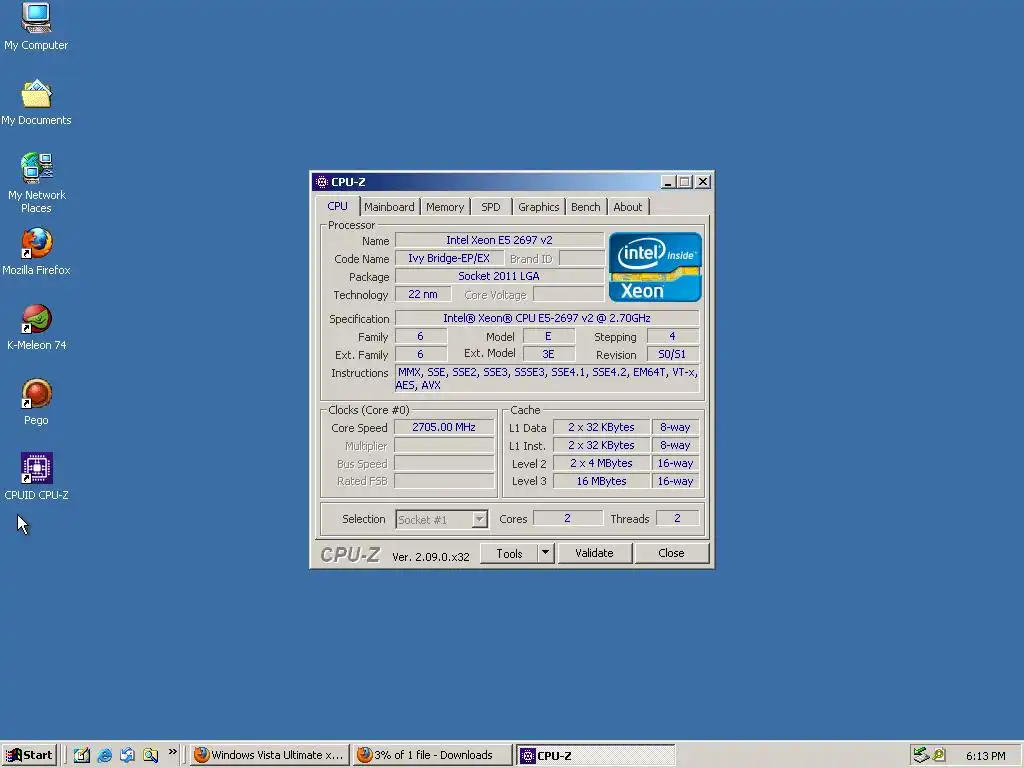Screen dimensions: 1024x768
Task: Click the Instructions list text
Action: pyautogui.click(x=547, y=379)
